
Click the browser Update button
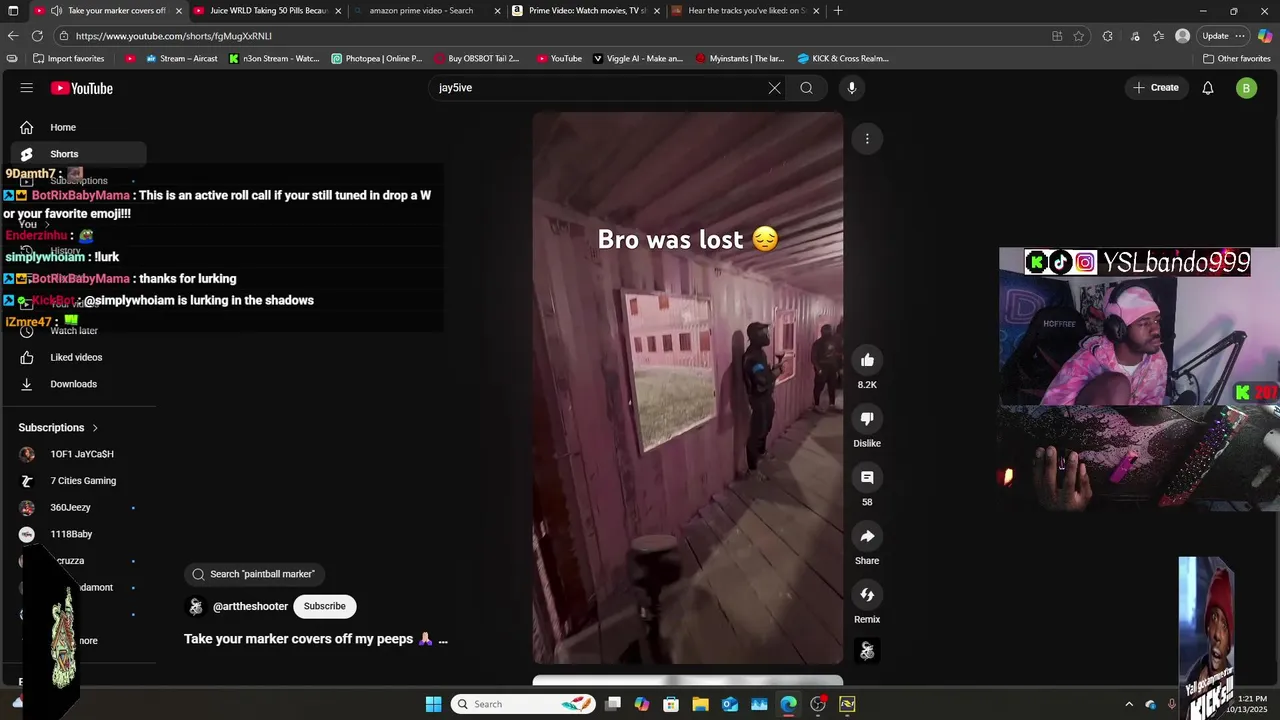coord(1215,36)
